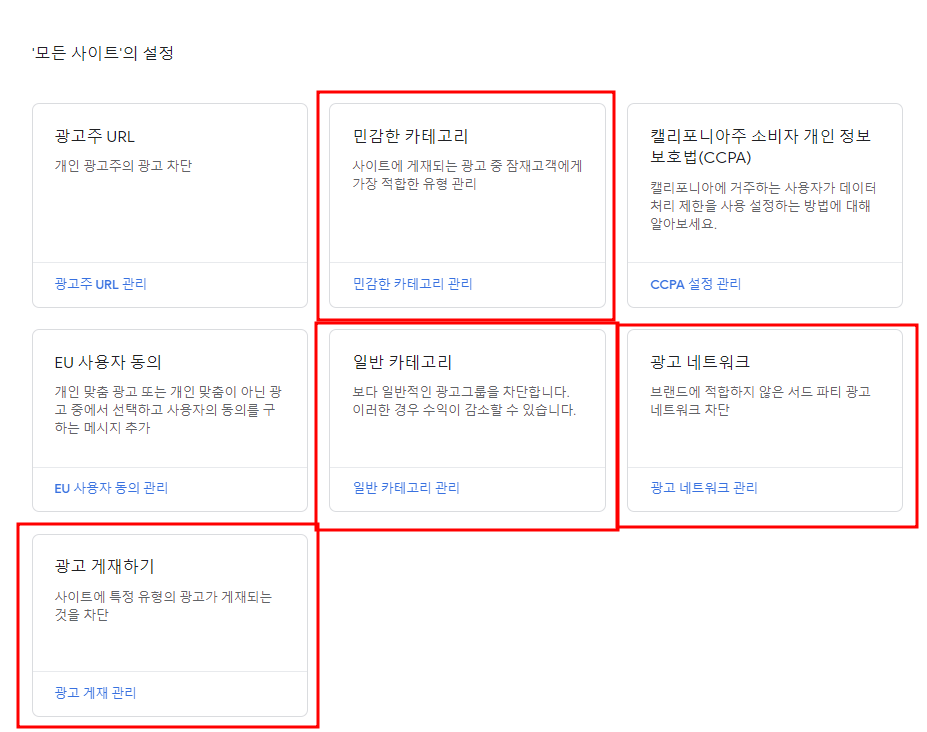Click the 광고주 URL card title
Viewport: 927px width, 732px height.
click(95, 136)
